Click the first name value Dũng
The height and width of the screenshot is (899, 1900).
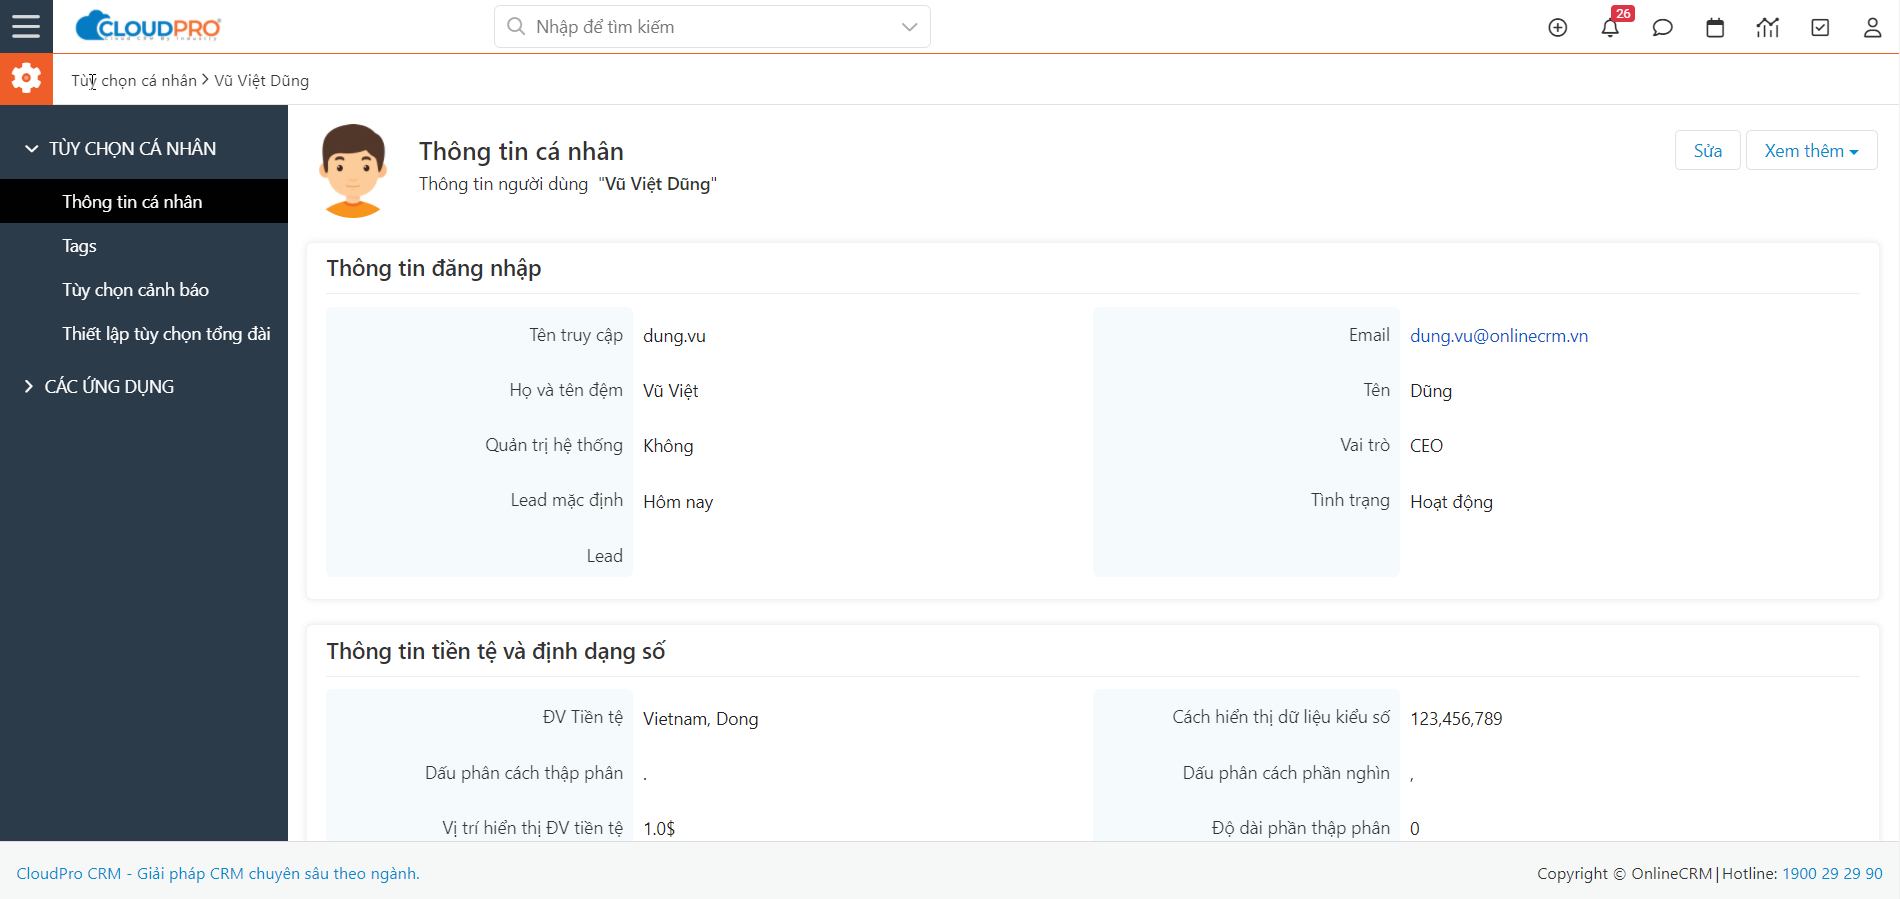pyautogui.click(x=1431, y=391)
